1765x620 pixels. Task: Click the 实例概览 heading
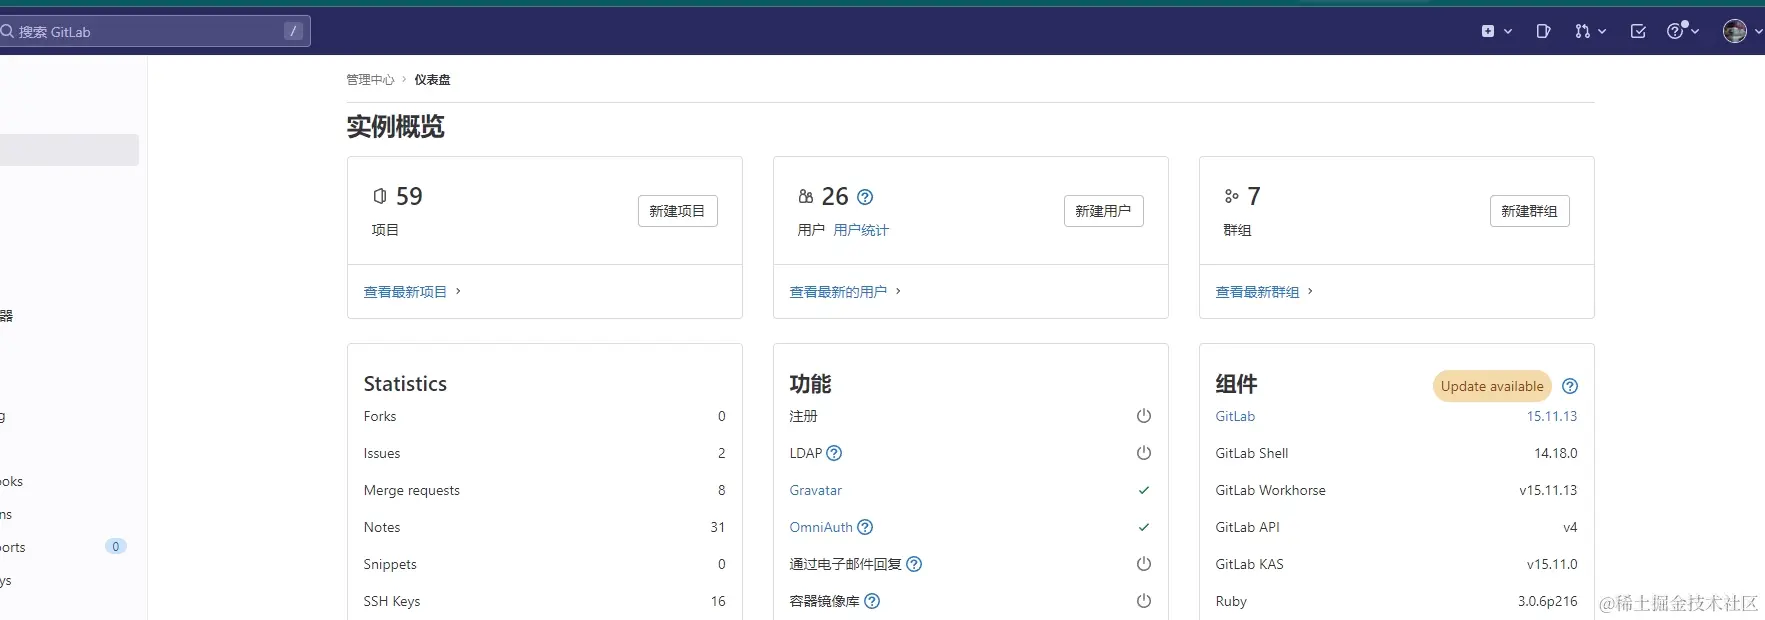click(x=396, y=127)
